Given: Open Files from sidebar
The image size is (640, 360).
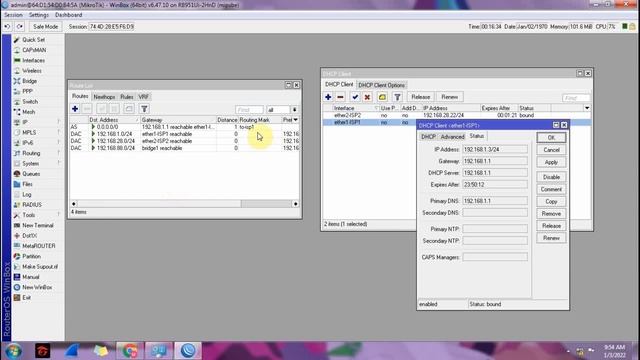Looking at the screenshot, I should [27, 184].
